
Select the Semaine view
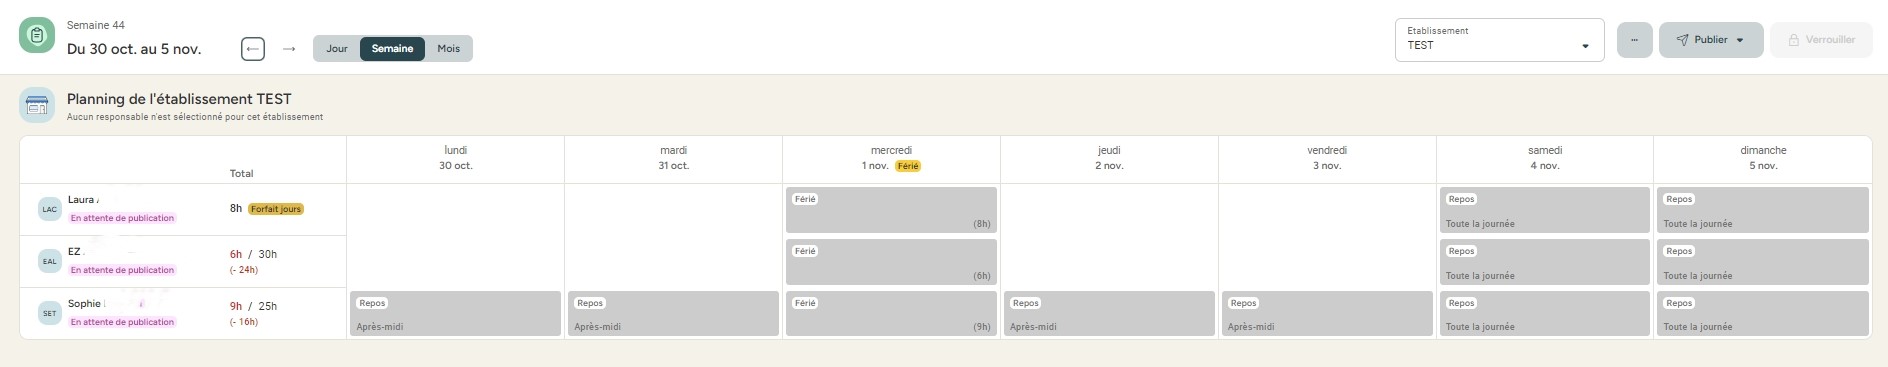(x=392, y=48)
